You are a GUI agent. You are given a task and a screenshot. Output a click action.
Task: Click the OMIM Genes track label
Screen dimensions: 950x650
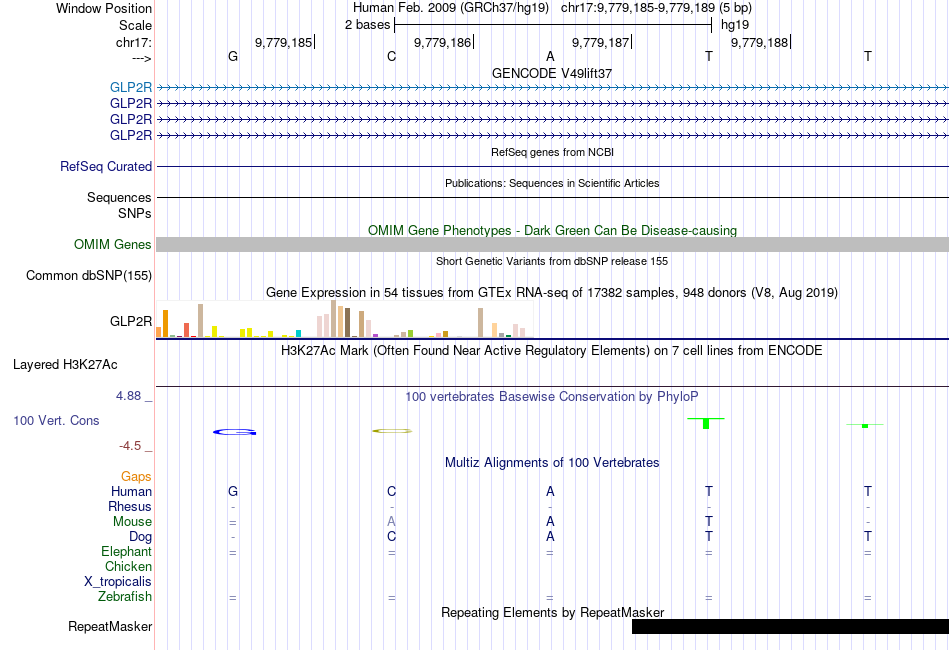113,244
